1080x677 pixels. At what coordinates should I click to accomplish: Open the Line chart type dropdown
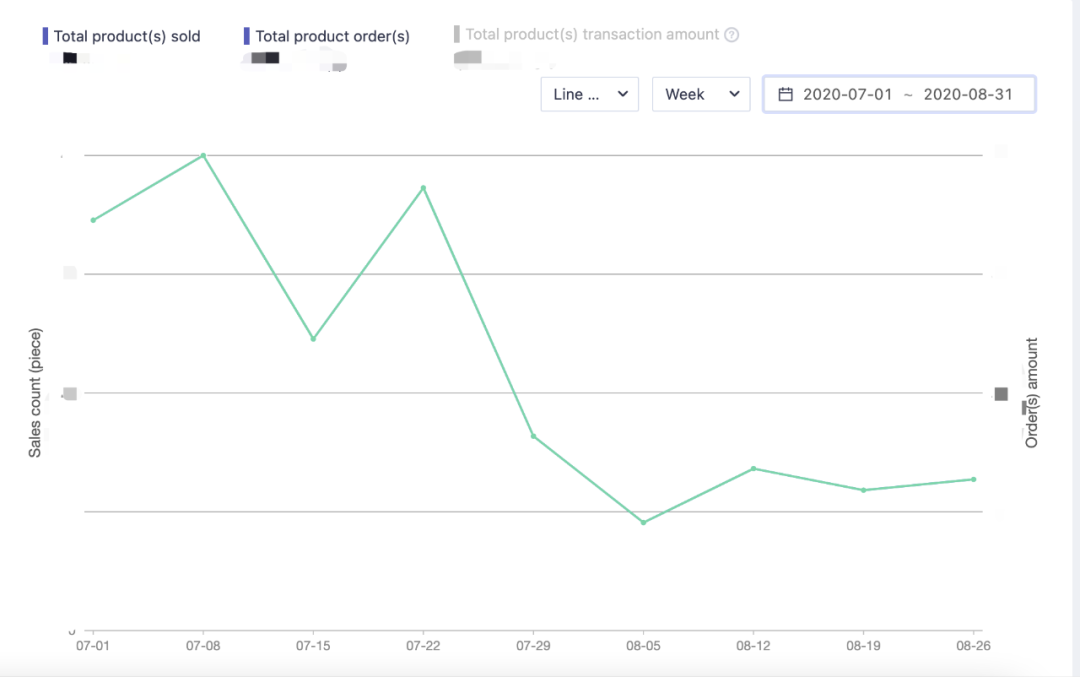click(589, 94)
